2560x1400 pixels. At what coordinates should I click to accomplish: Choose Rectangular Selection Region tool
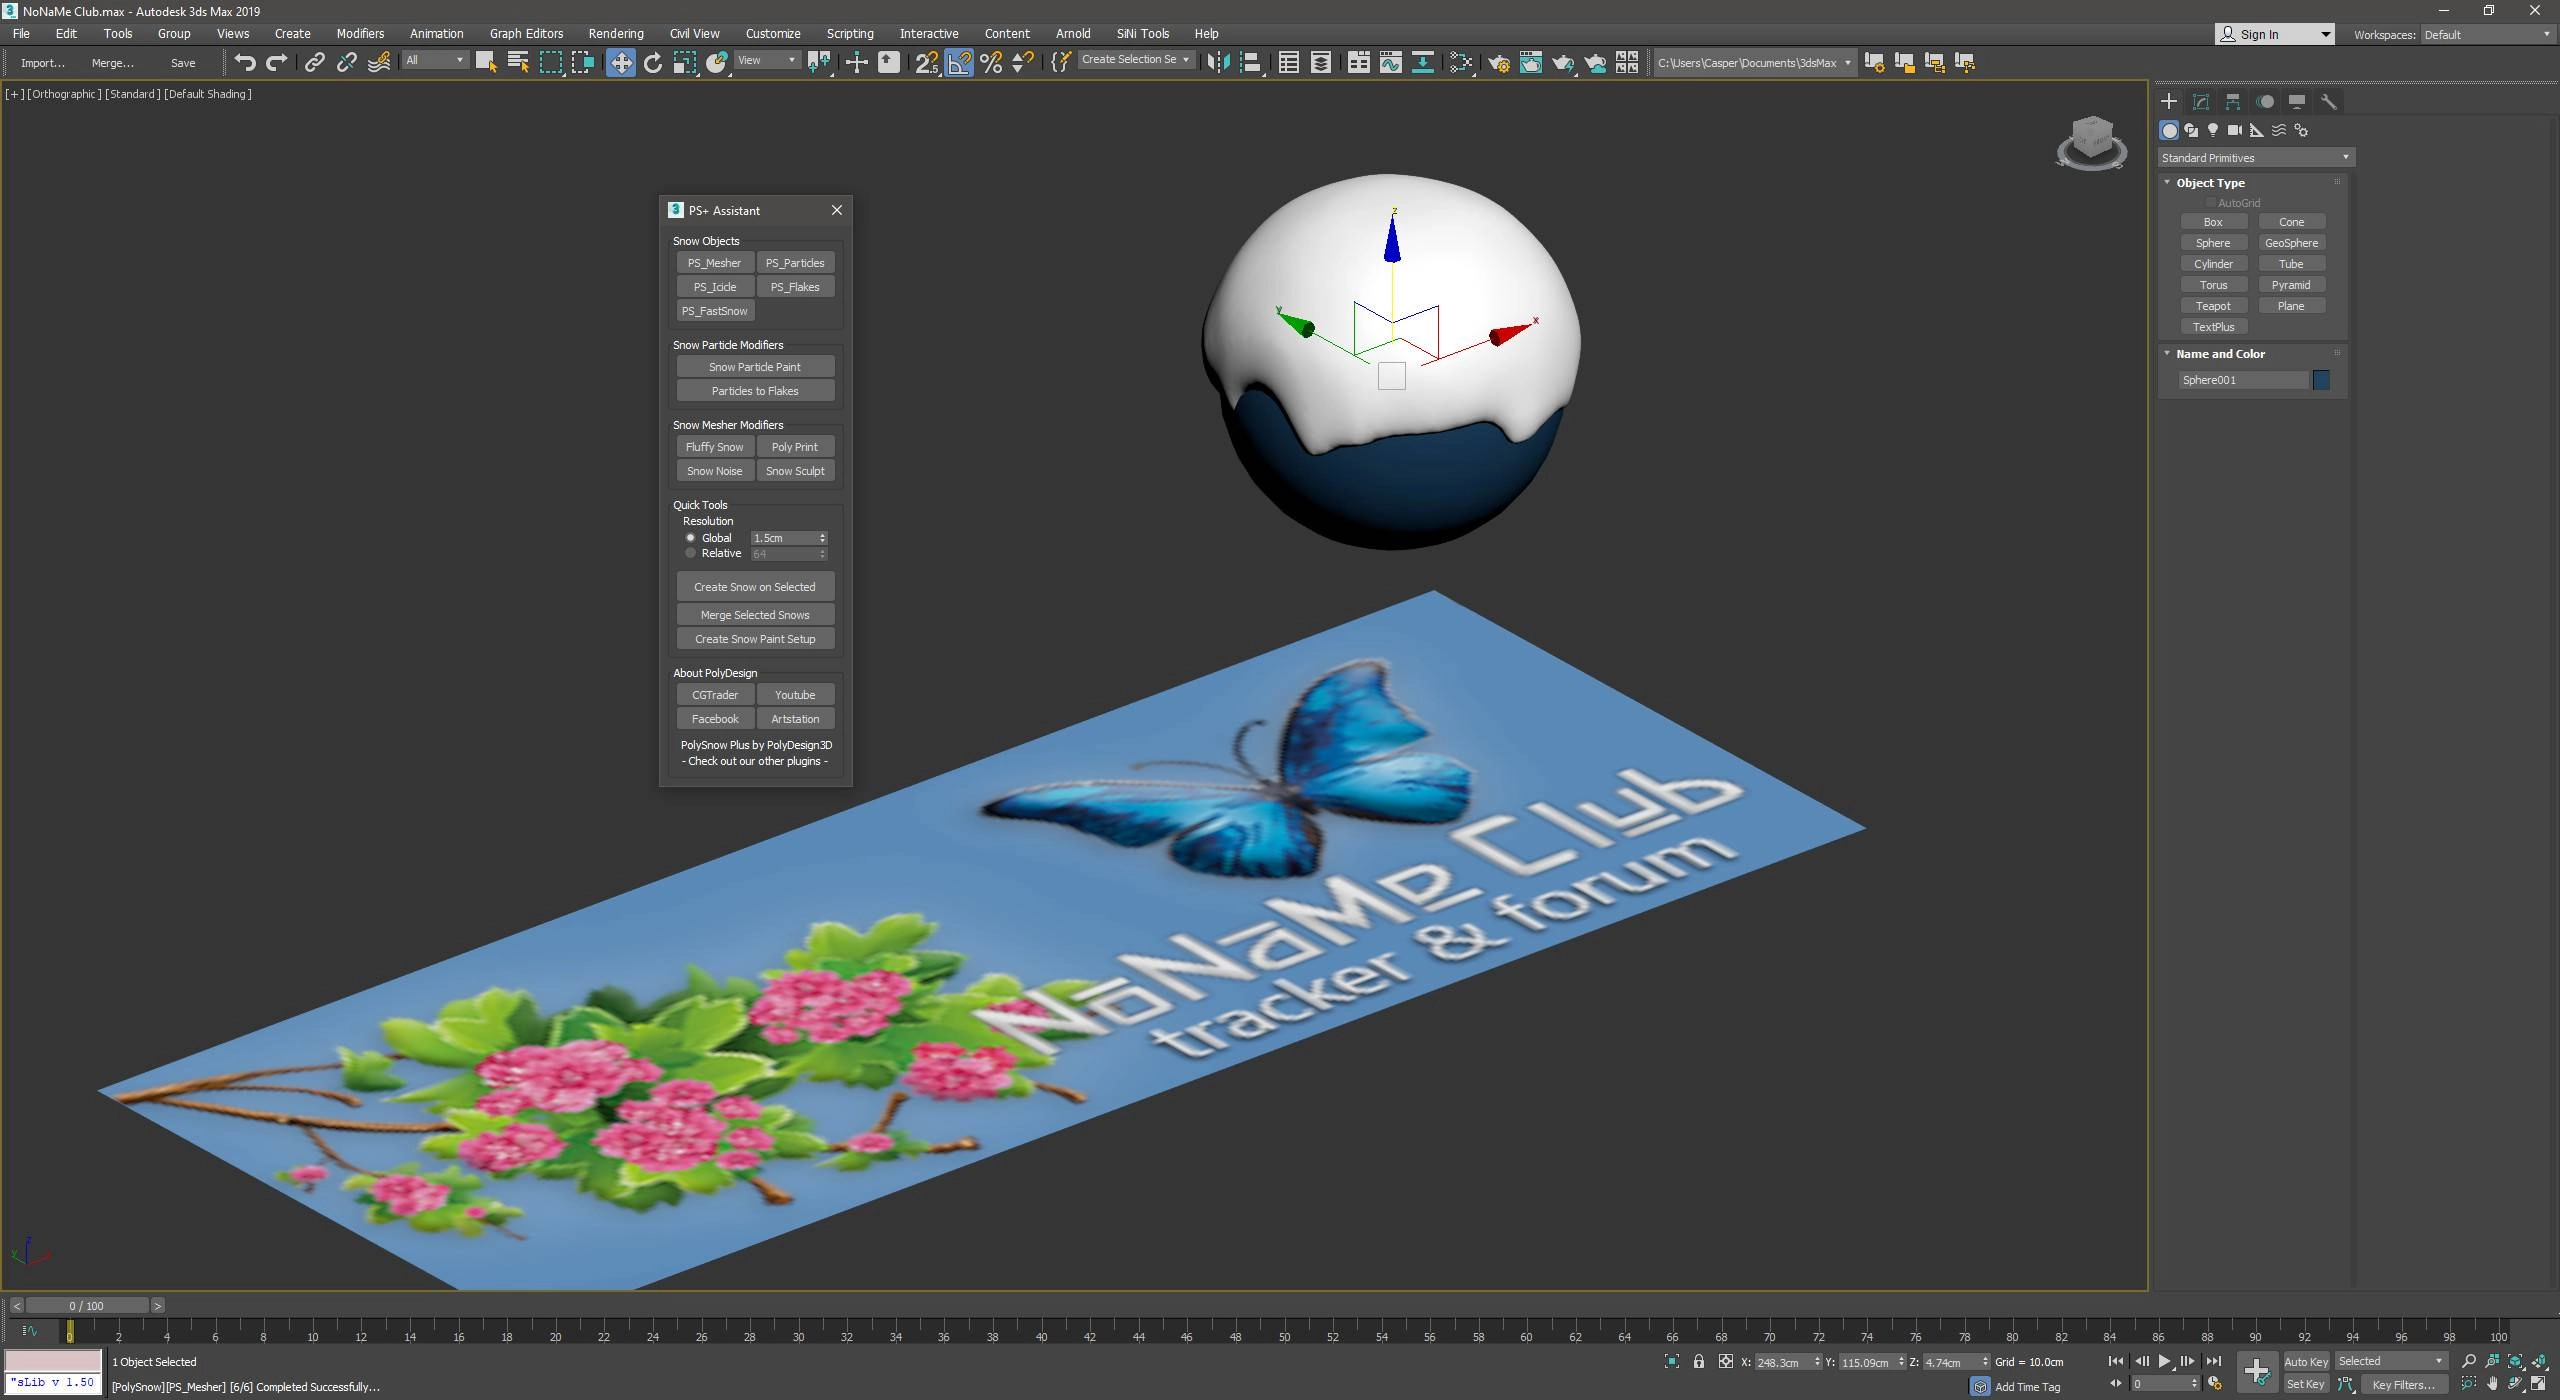(x=550, y=62)
